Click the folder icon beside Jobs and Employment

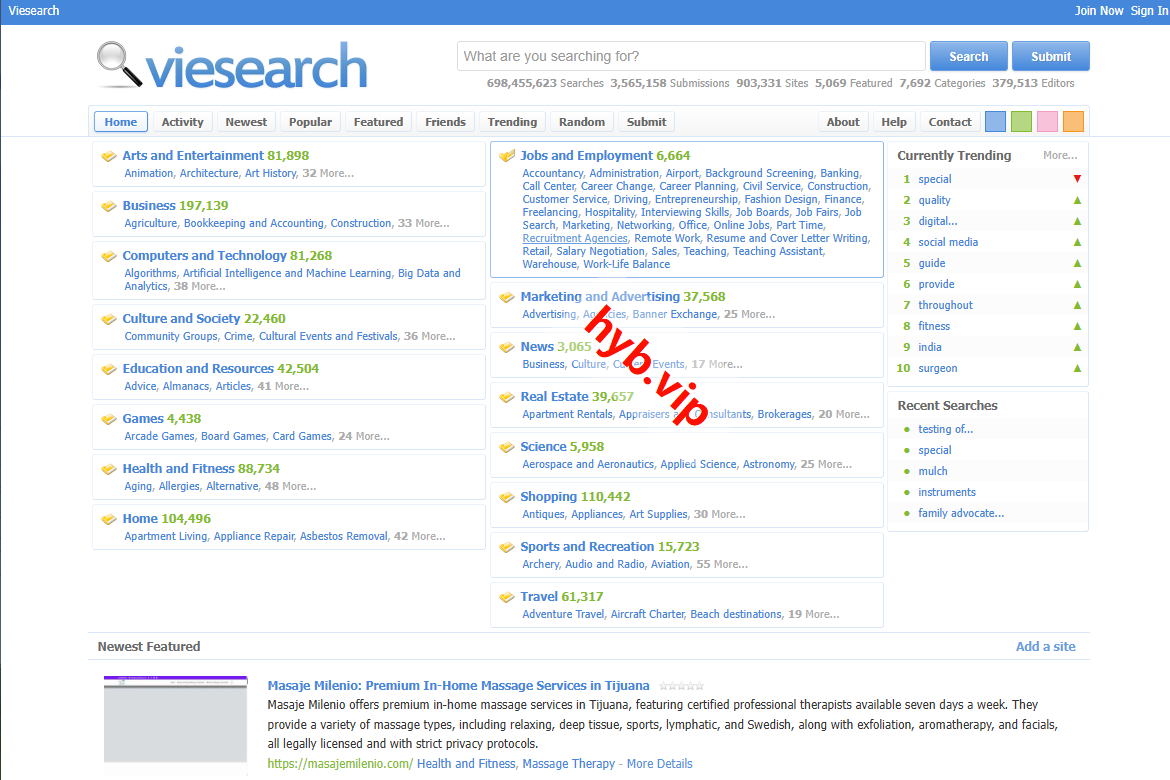(x=506, y=156)
